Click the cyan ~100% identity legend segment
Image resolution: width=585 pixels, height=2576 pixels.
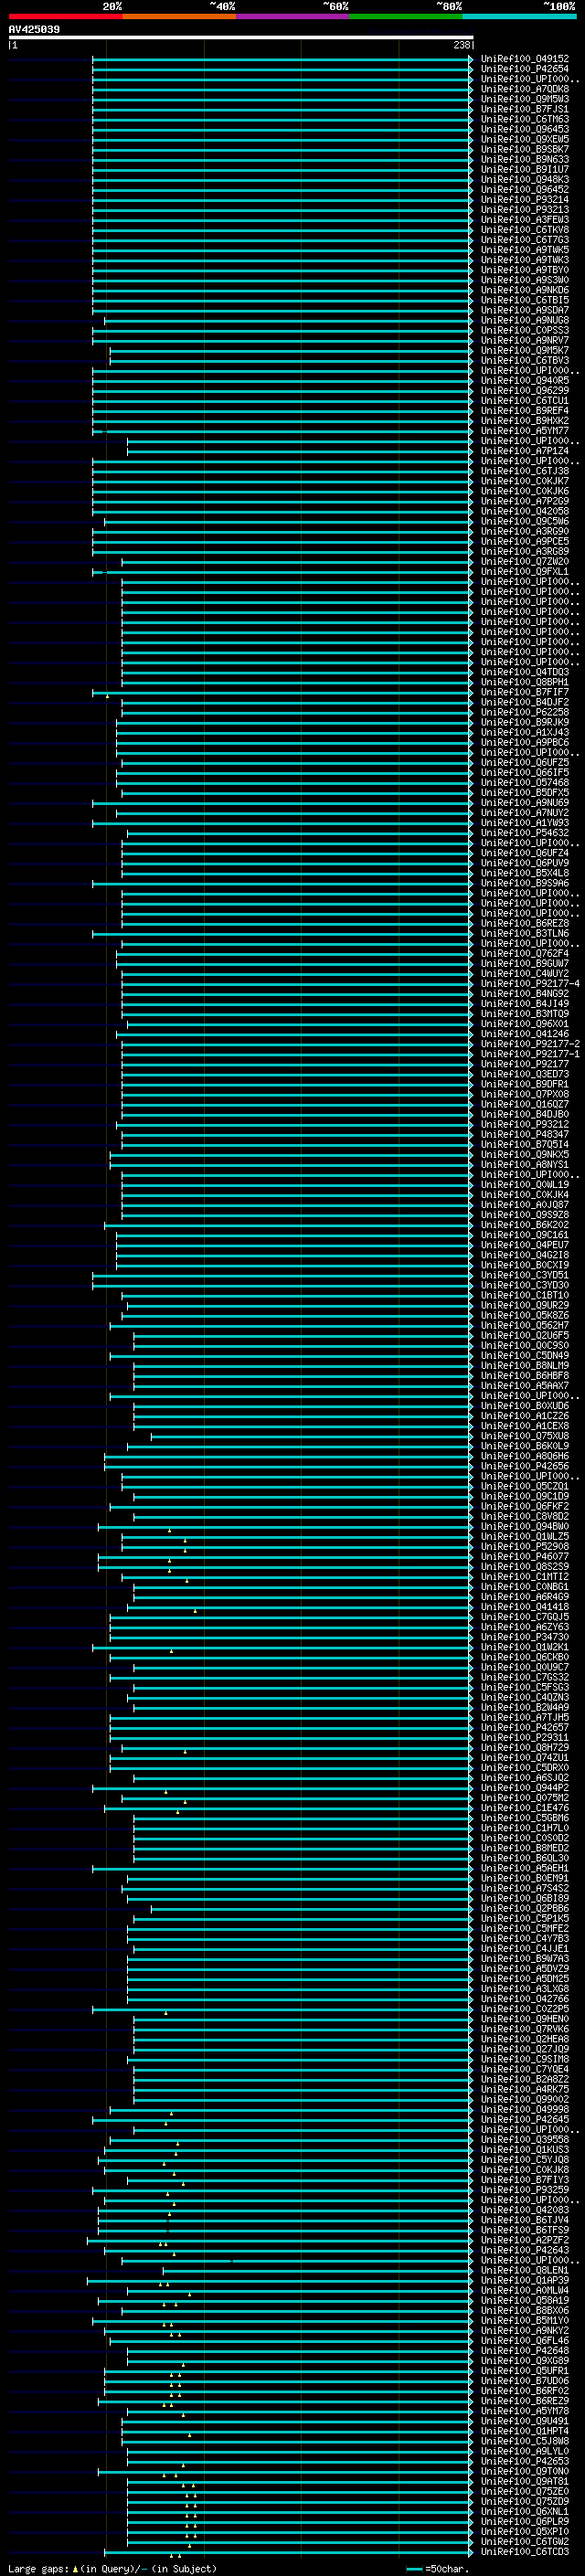pyautogui.click(x=519, y=17)
